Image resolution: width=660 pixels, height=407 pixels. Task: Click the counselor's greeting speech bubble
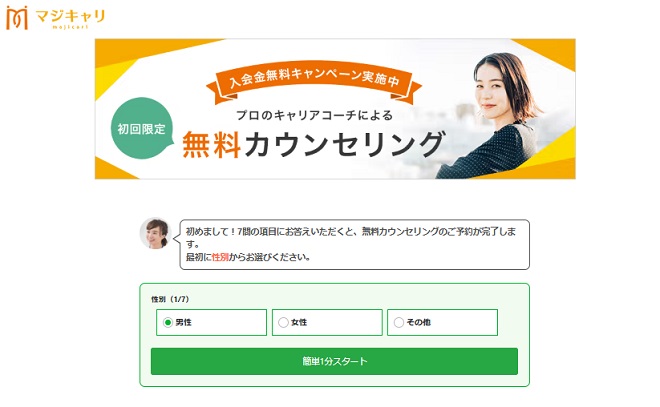[354, 245]
